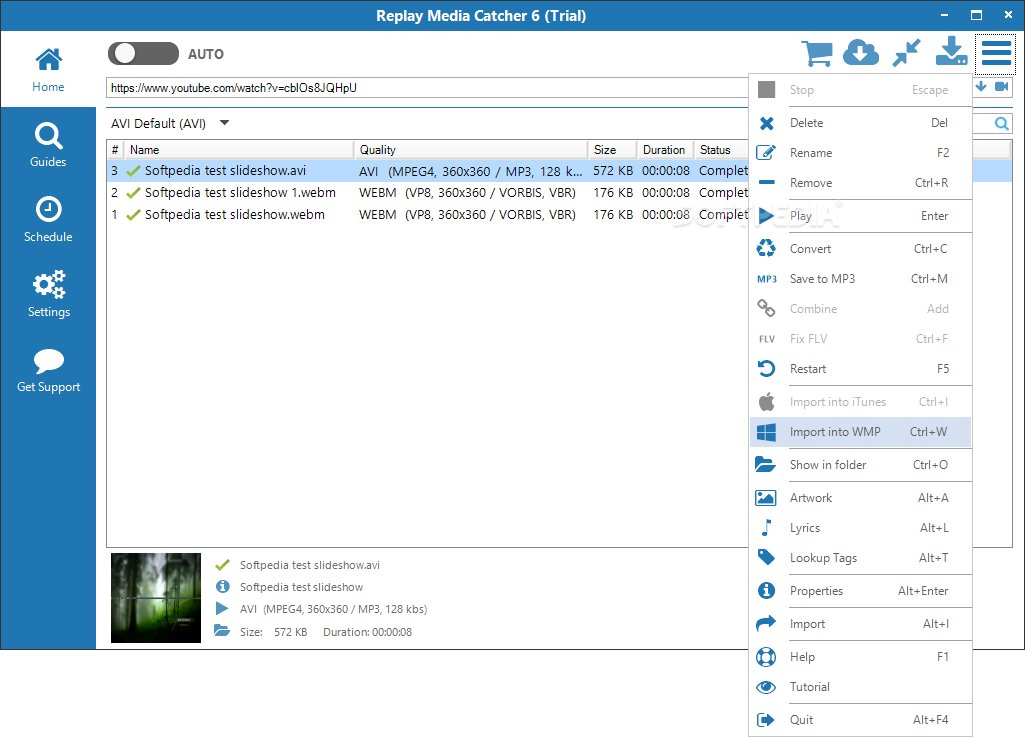Open the Home sidebar section
The image size is (1025, 737).
48,69
